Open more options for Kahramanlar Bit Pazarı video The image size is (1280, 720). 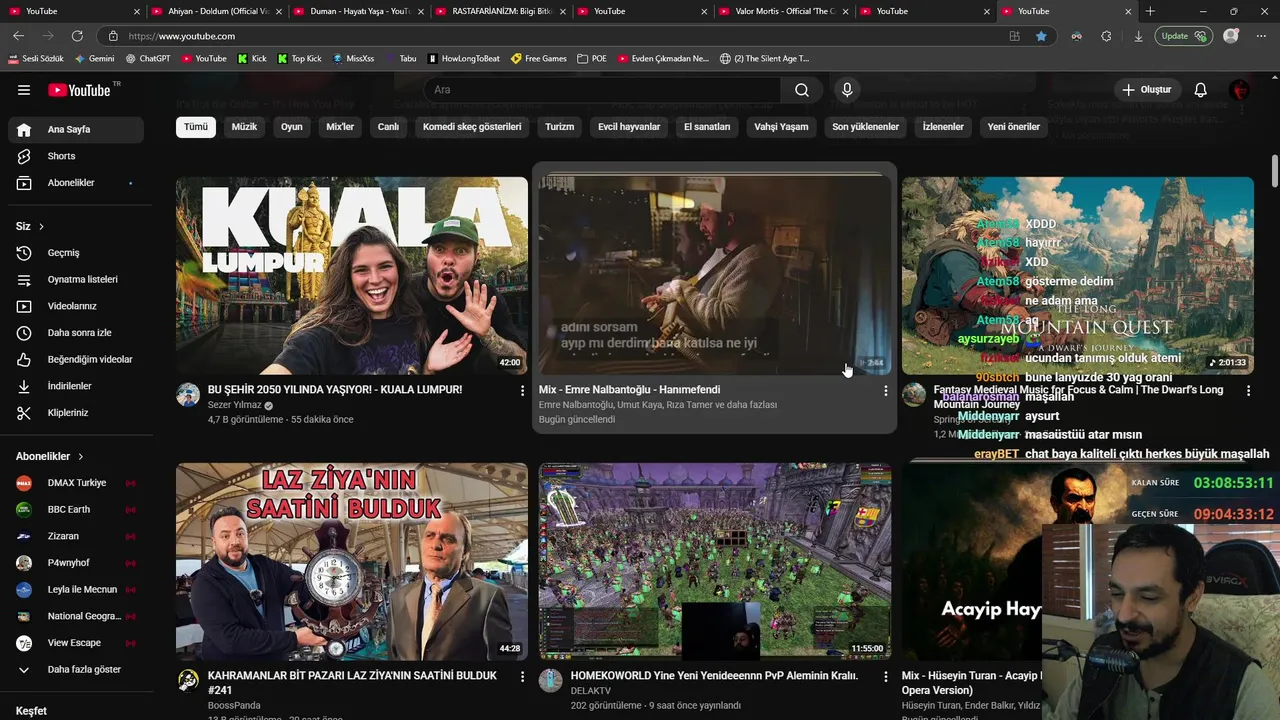click(x=522, y=677)
